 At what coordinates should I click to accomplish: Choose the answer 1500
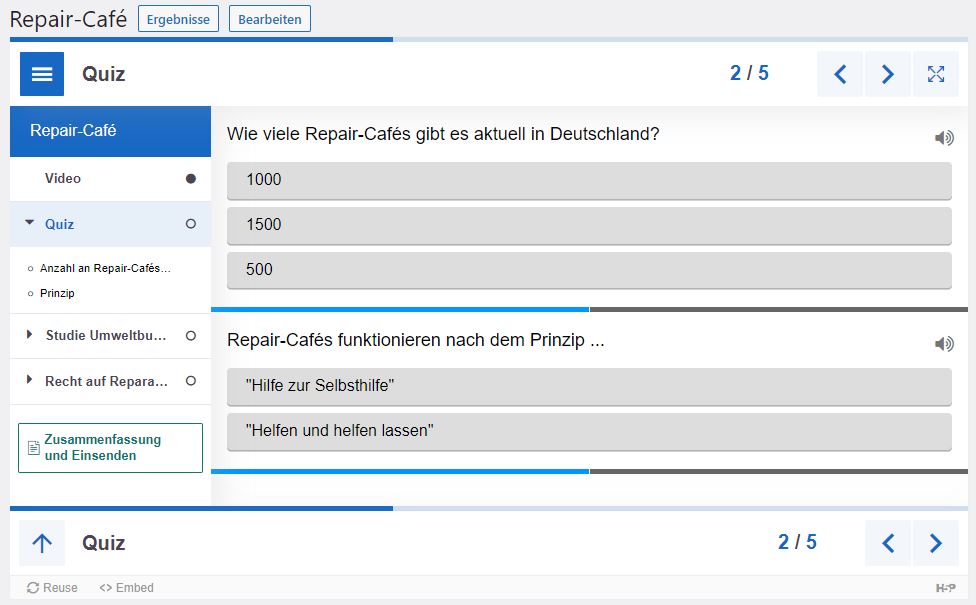point(589,225)
